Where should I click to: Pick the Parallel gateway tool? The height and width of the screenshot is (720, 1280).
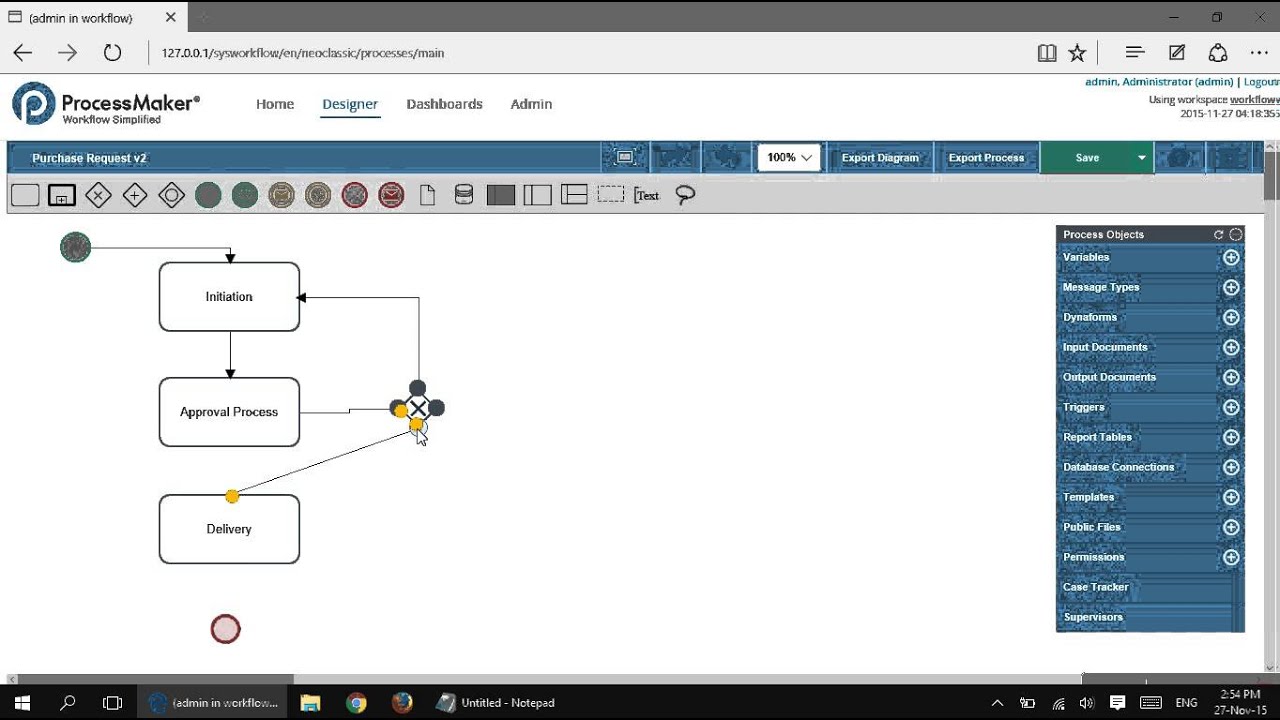point(135,195)
